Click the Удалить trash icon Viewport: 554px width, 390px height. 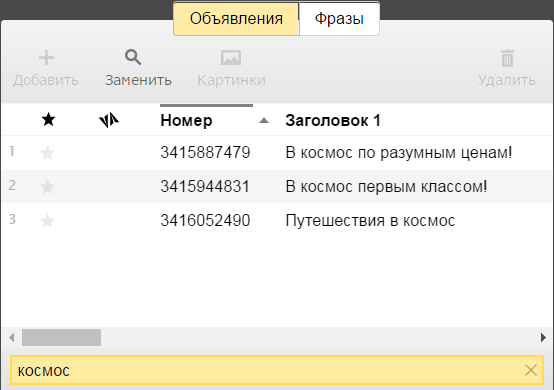point(507,58)
